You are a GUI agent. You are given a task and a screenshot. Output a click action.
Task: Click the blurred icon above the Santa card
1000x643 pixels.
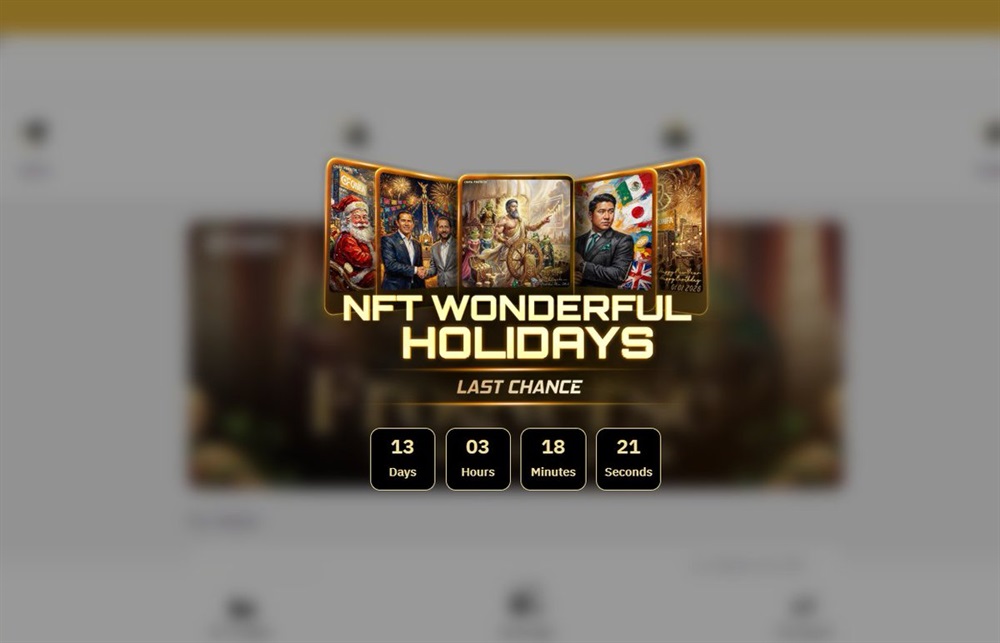357,135
